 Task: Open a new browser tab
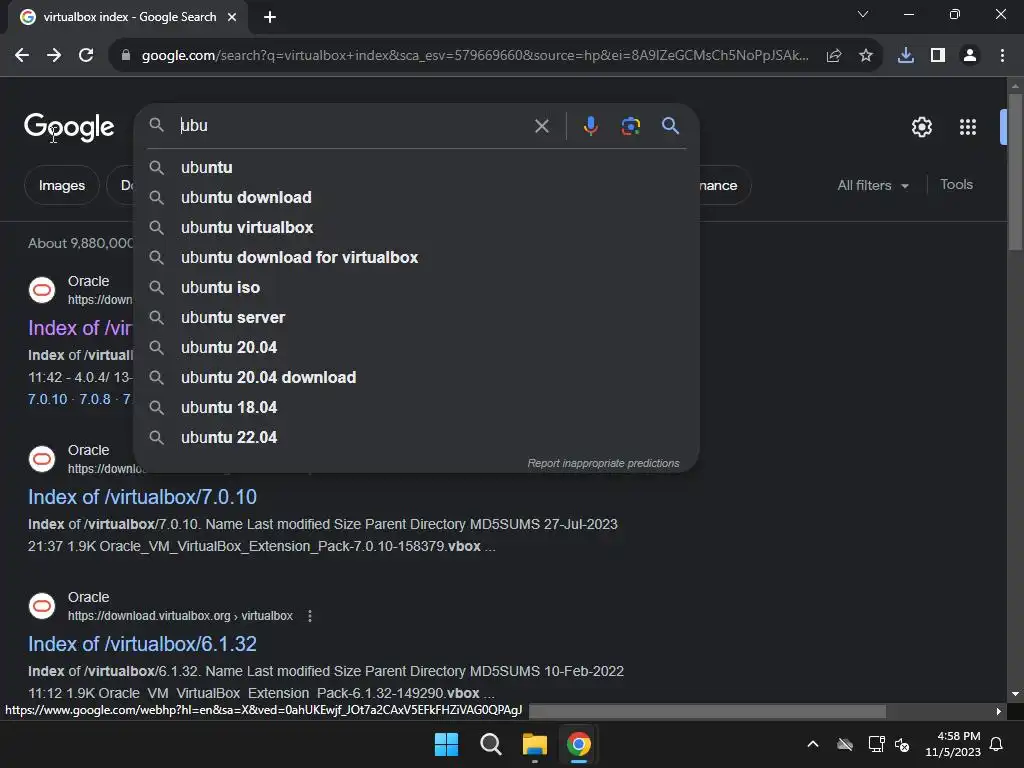(270, 17)
